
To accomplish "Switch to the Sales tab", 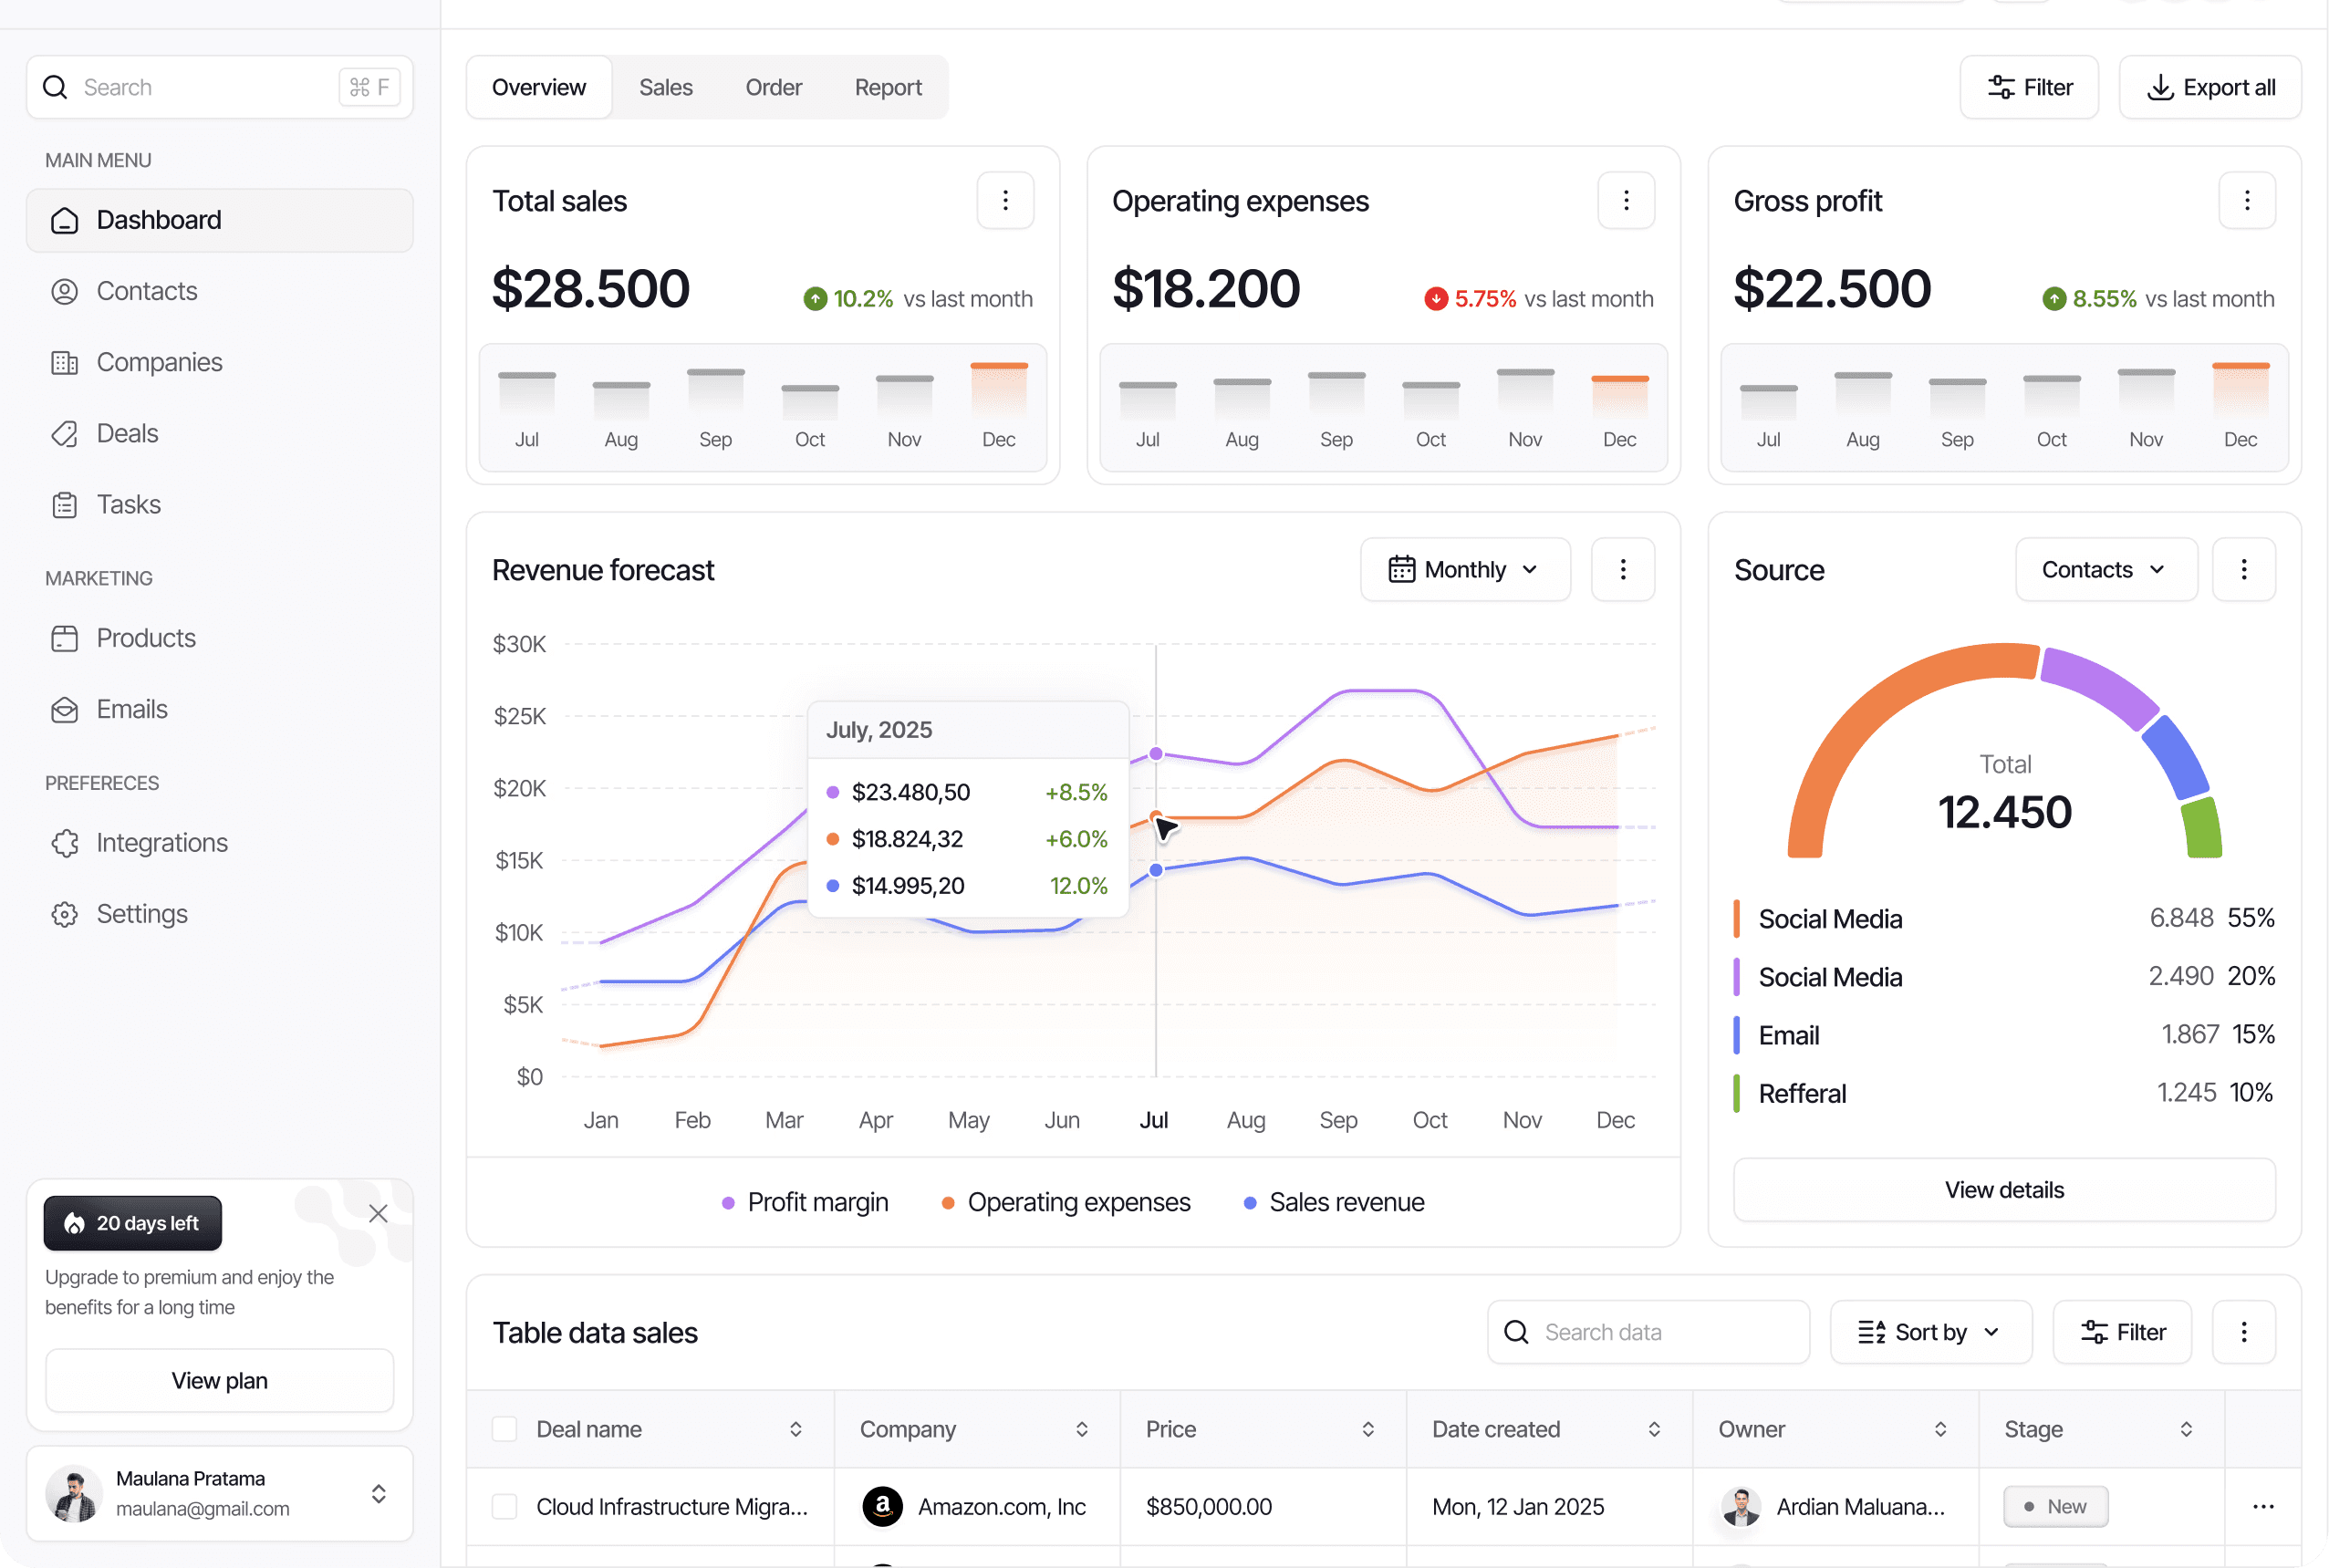I will click(665, 88).
